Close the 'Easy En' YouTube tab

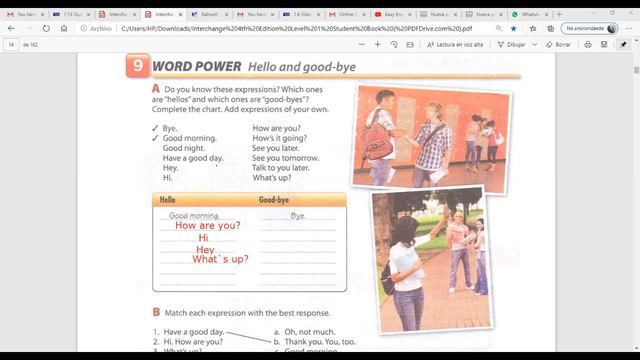pyautogui.click(x=410, y=14)
